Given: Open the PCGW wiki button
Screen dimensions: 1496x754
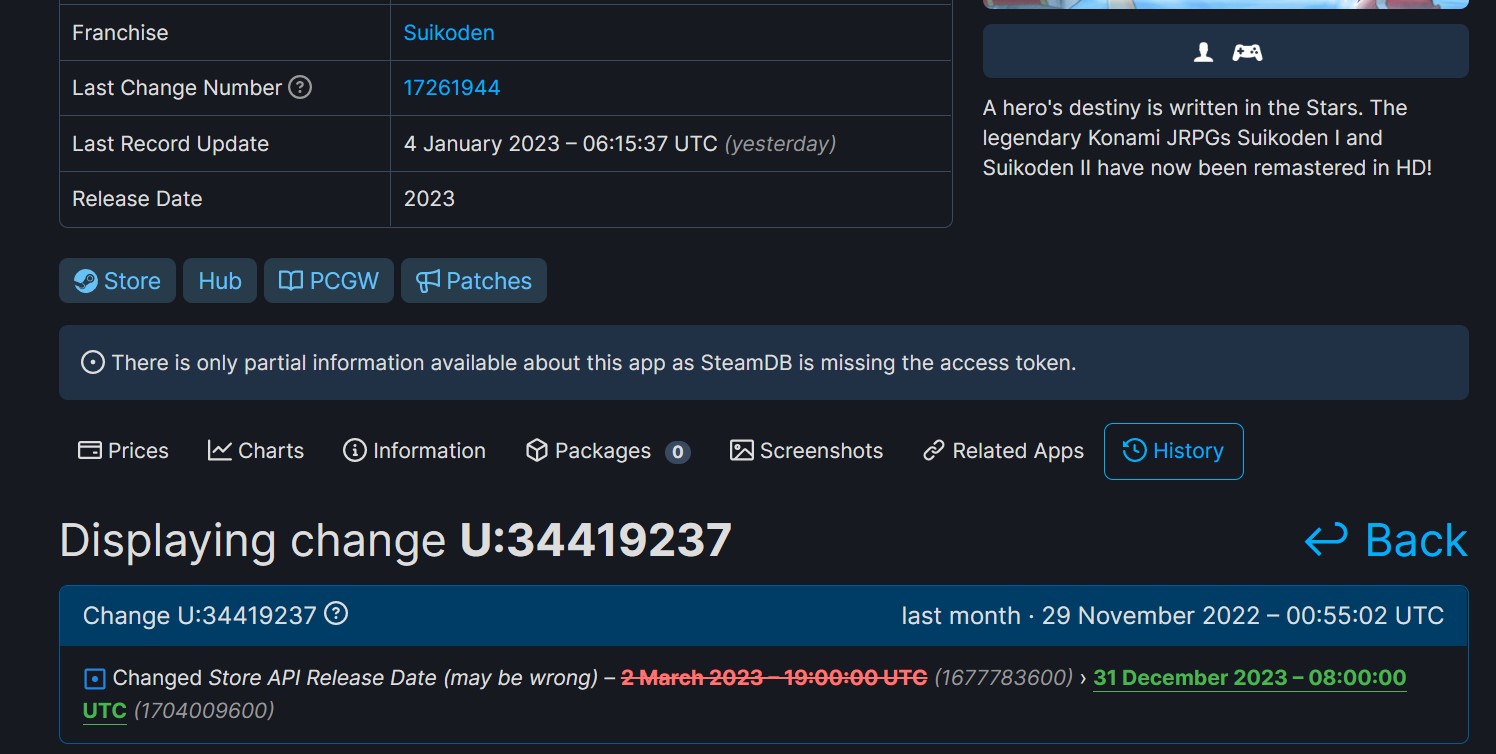Looking at the screenshot, I should [329, 281].
